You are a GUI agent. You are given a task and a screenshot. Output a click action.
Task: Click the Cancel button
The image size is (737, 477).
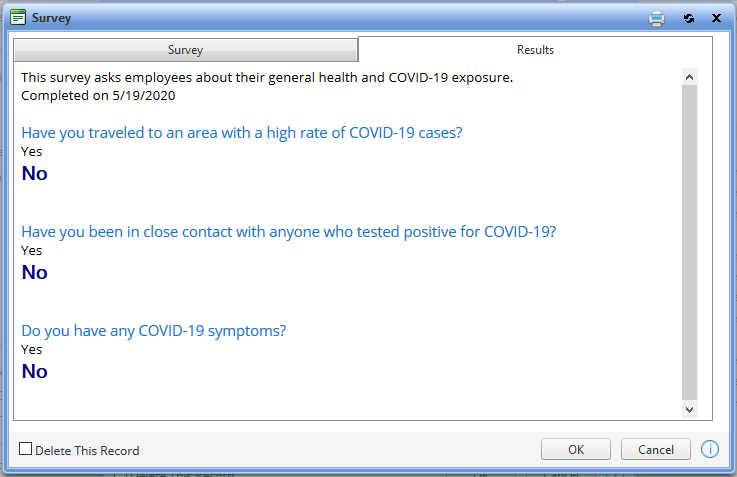(x=655, y=449)
